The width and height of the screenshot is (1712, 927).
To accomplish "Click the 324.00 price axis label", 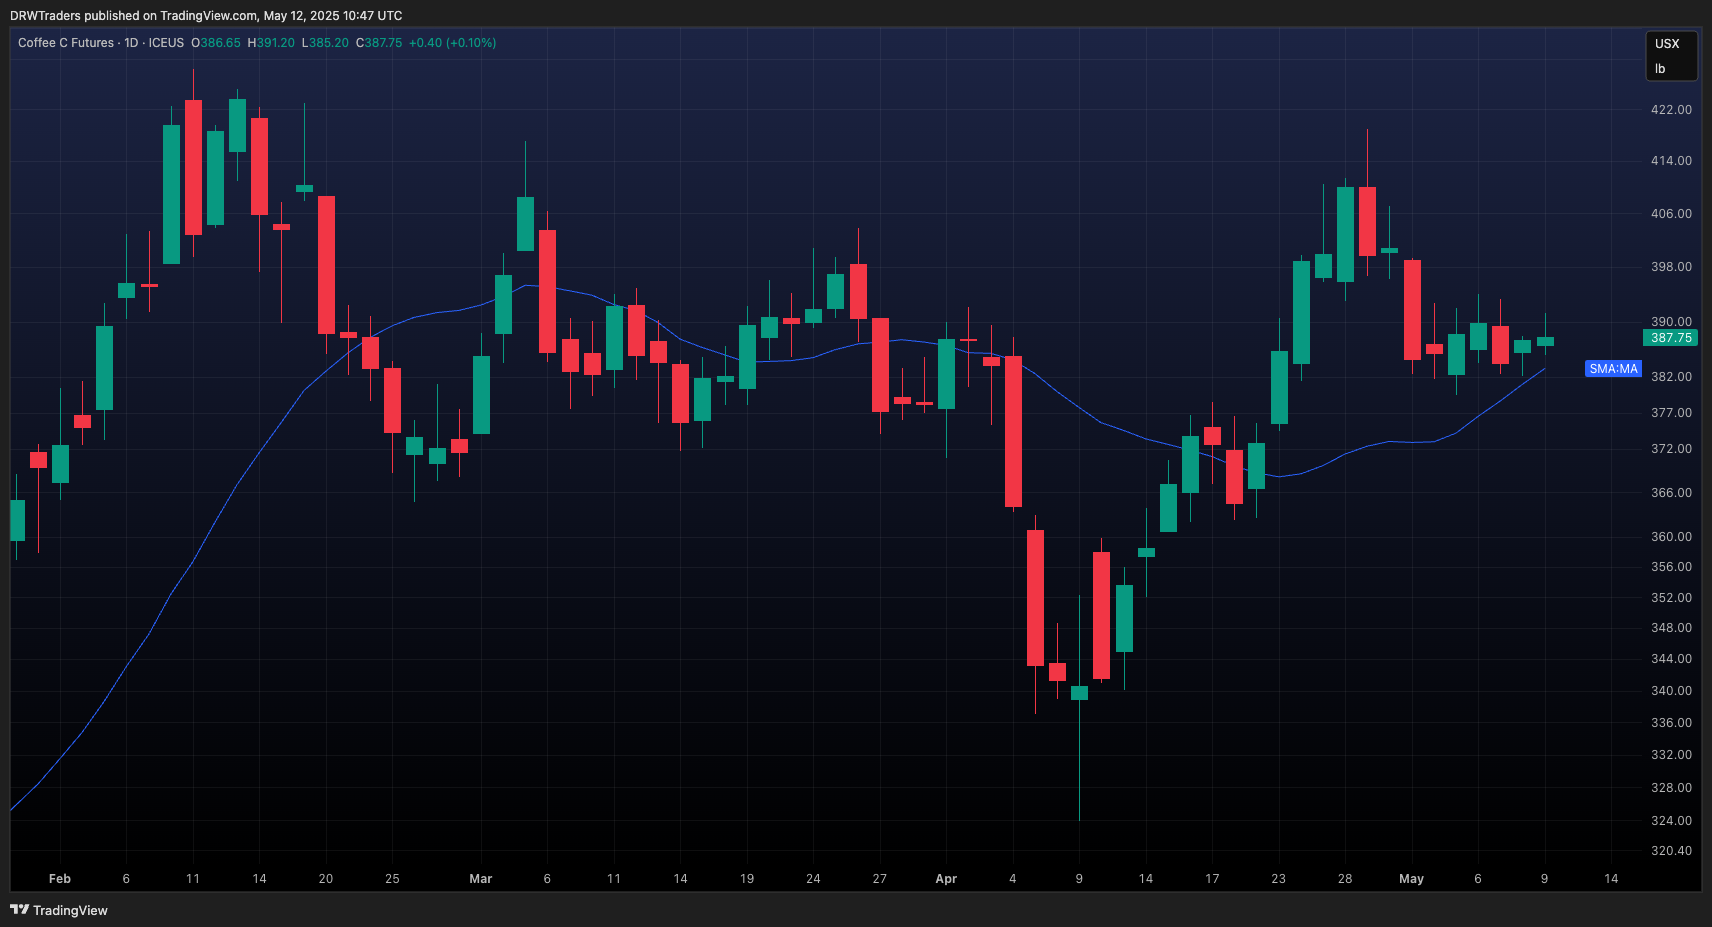I will click(1671, 821).
